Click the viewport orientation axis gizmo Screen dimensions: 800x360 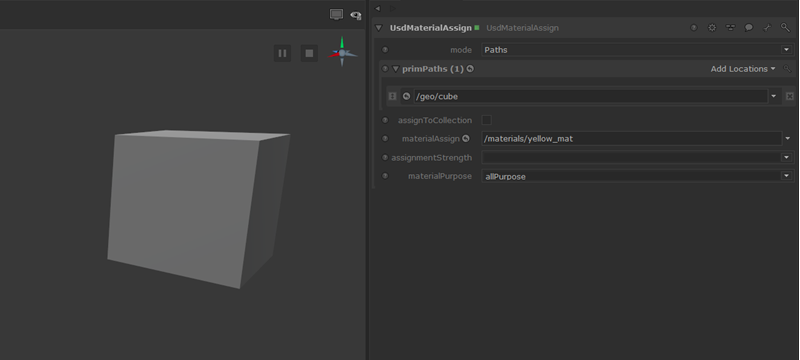(342, 52)
